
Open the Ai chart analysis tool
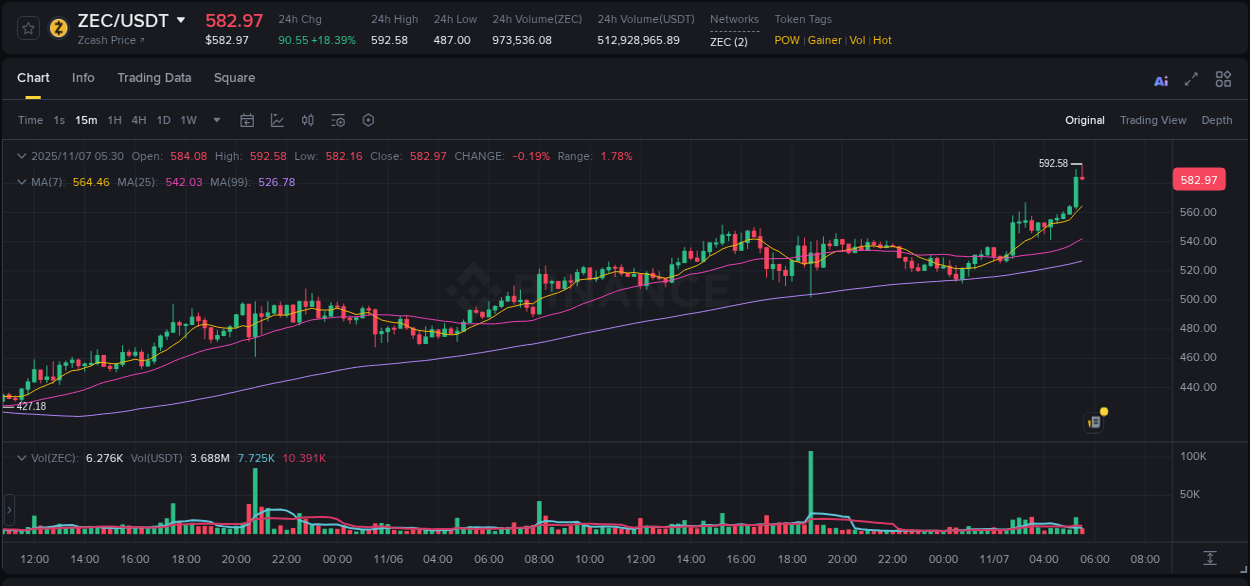(1160, 79)
